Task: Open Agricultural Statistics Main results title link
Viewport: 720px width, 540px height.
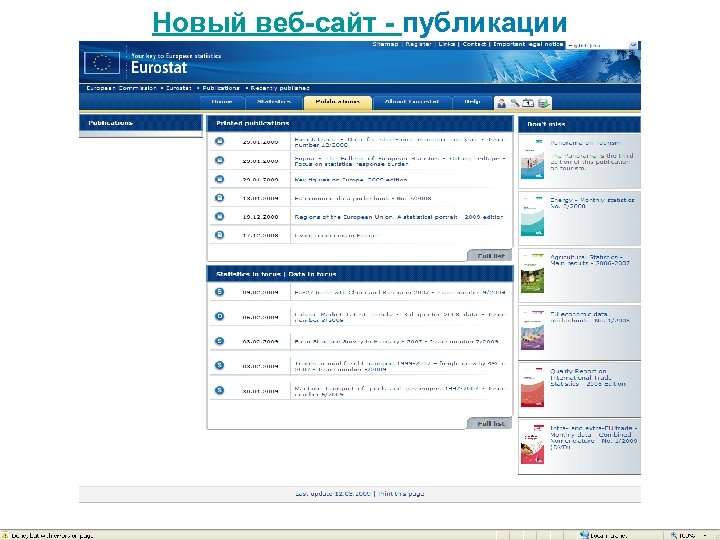Action: 590,260
